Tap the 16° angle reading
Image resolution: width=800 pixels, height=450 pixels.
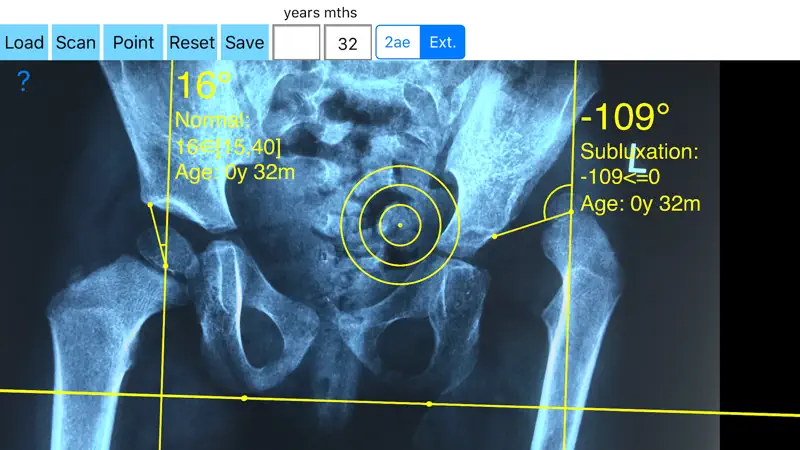[204, 85]
